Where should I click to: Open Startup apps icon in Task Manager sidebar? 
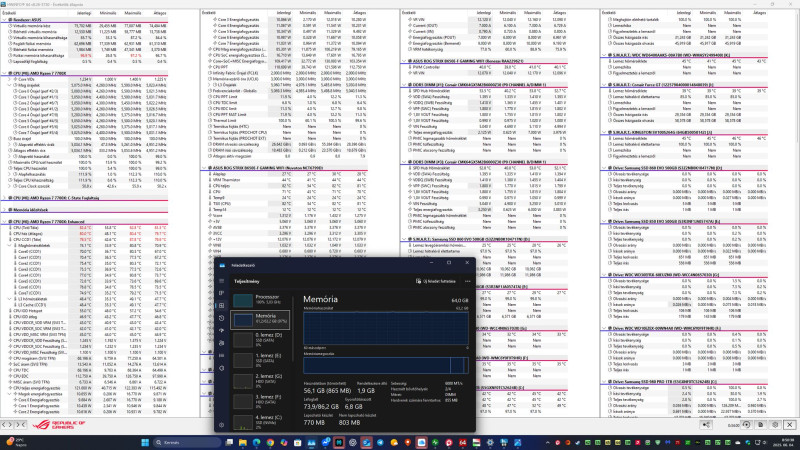click(x=221, y=331)
